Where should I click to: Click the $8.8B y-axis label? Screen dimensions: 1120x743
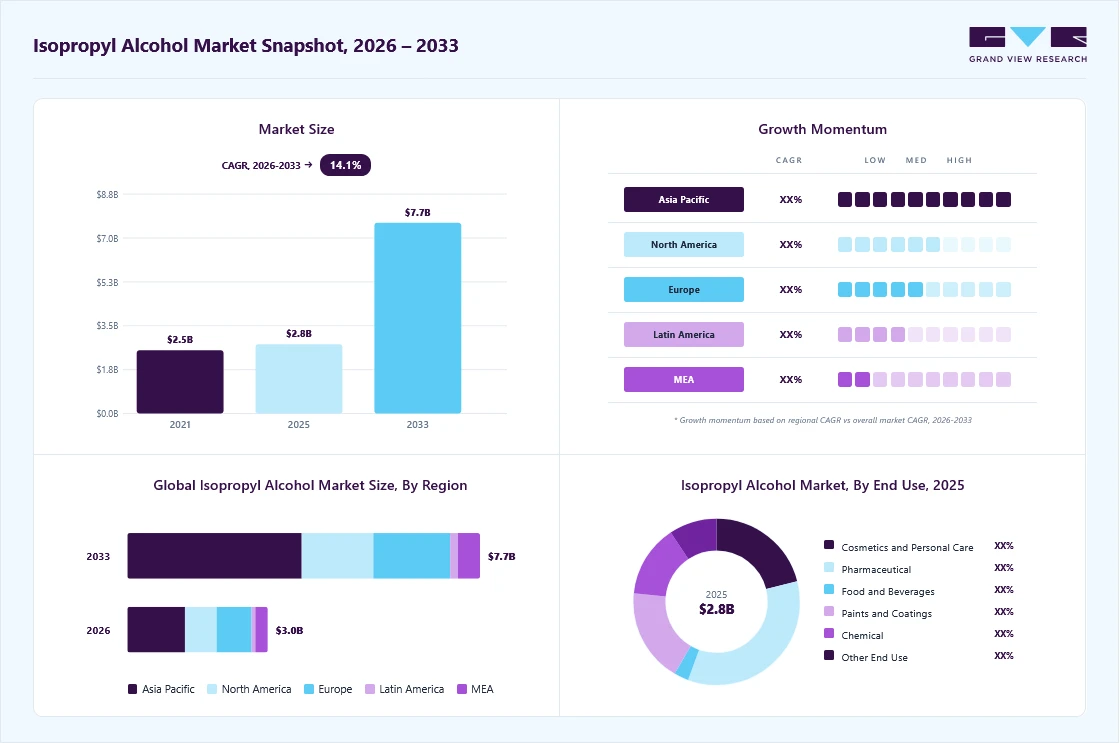click(x=107, y=194)
